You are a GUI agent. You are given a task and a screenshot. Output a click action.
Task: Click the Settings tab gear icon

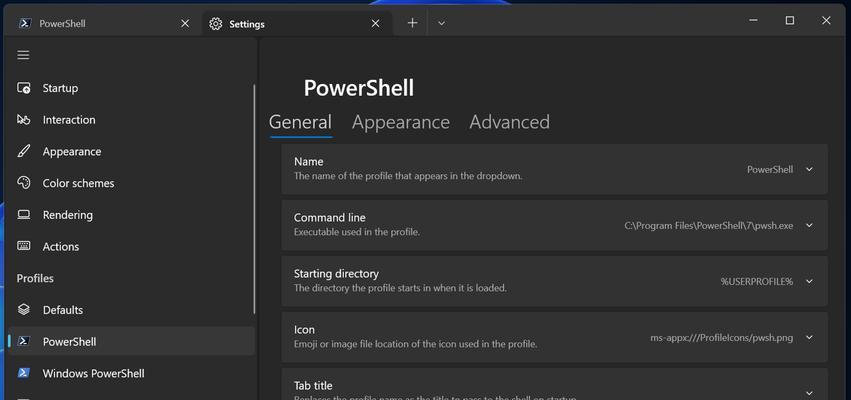(215, 24)
